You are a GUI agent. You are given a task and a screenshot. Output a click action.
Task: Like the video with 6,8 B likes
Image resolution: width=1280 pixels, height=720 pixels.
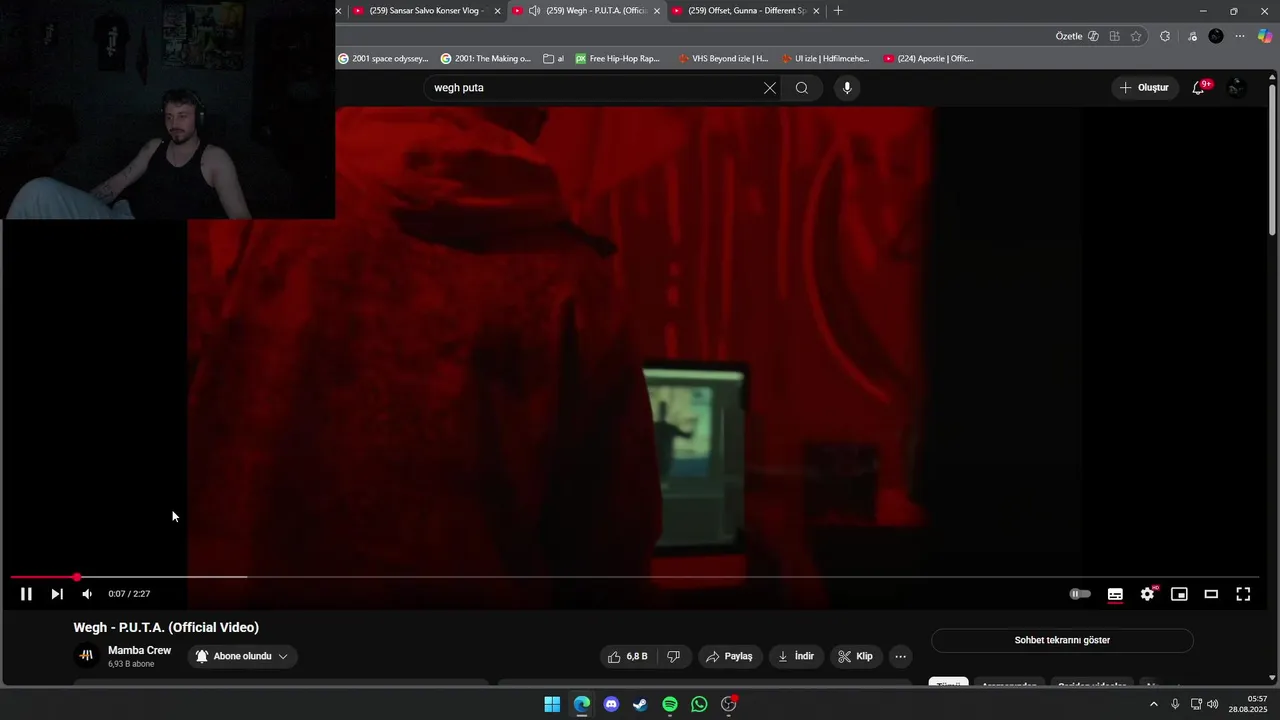tap(628, 657)
